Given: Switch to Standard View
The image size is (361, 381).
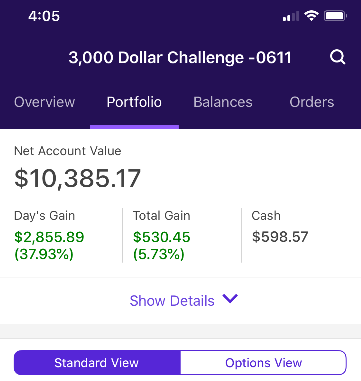Looking at the screenshot, I should [97, 362].
